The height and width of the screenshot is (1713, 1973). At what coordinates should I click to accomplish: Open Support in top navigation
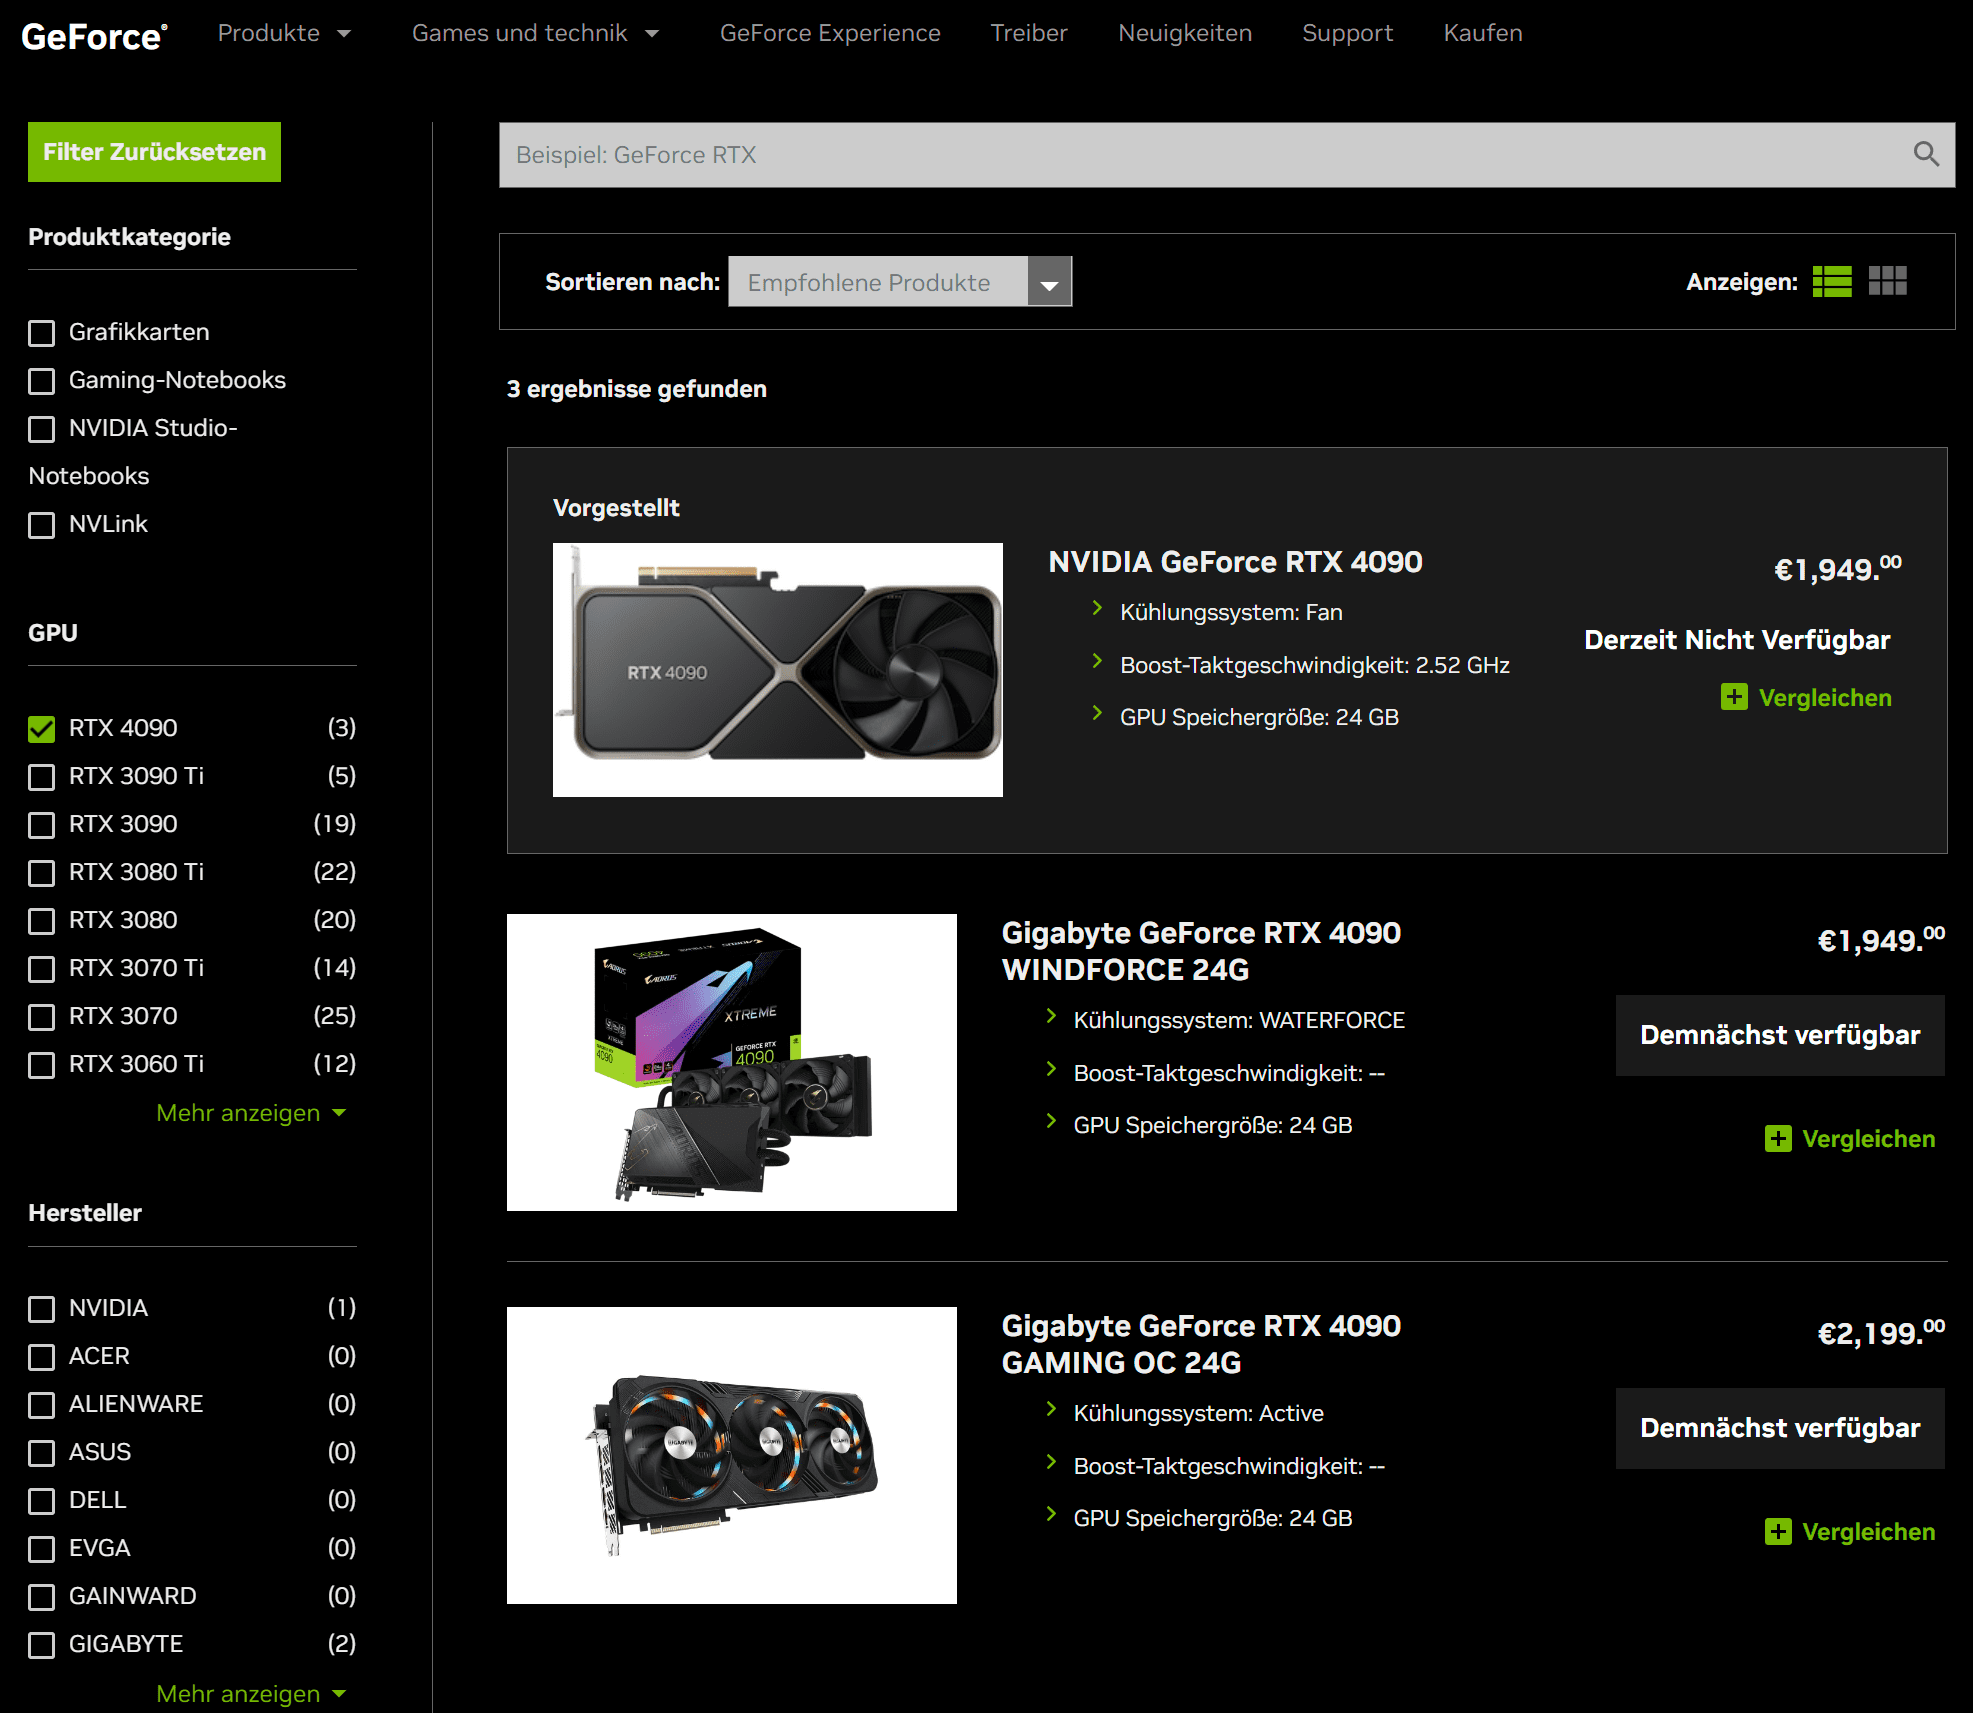[1347, 33]
